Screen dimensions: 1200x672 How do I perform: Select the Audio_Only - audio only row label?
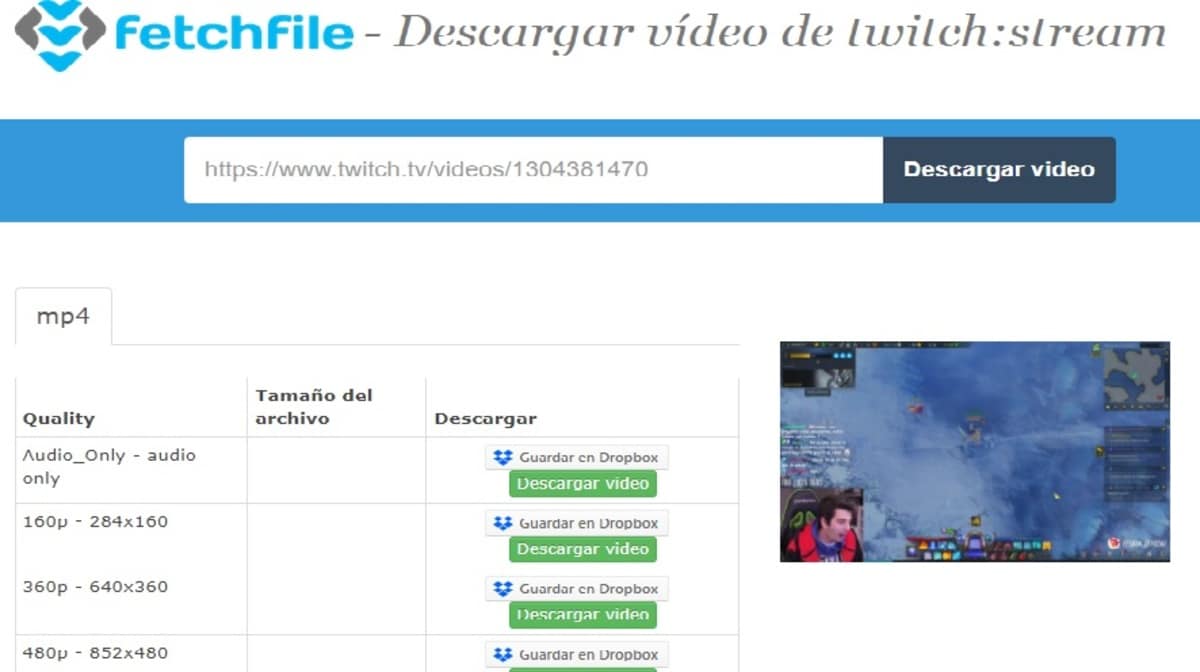click(109, 467)
